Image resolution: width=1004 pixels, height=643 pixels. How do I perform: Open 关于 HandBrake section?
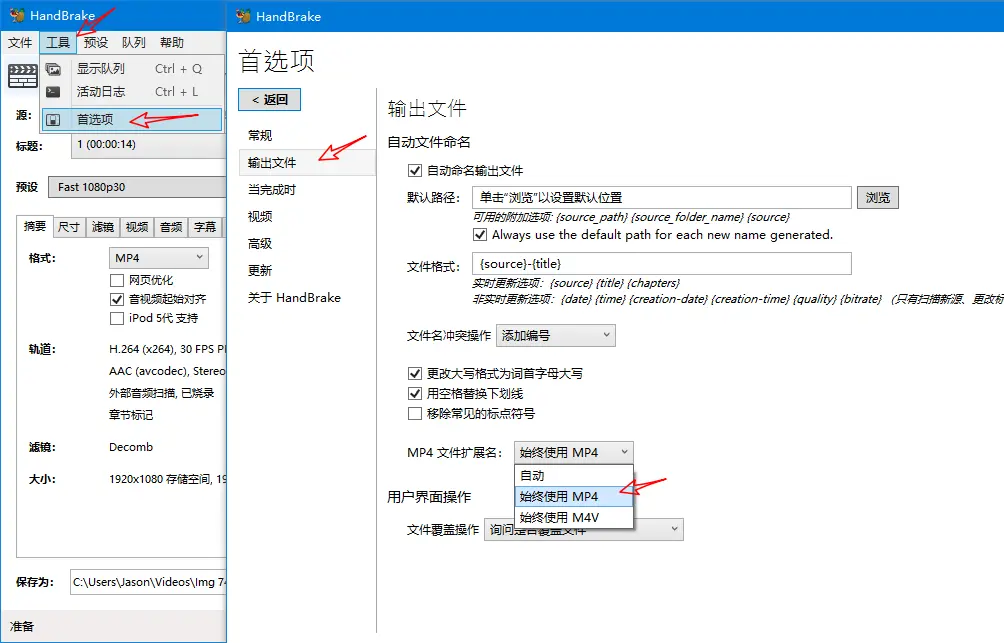point(307,297)
